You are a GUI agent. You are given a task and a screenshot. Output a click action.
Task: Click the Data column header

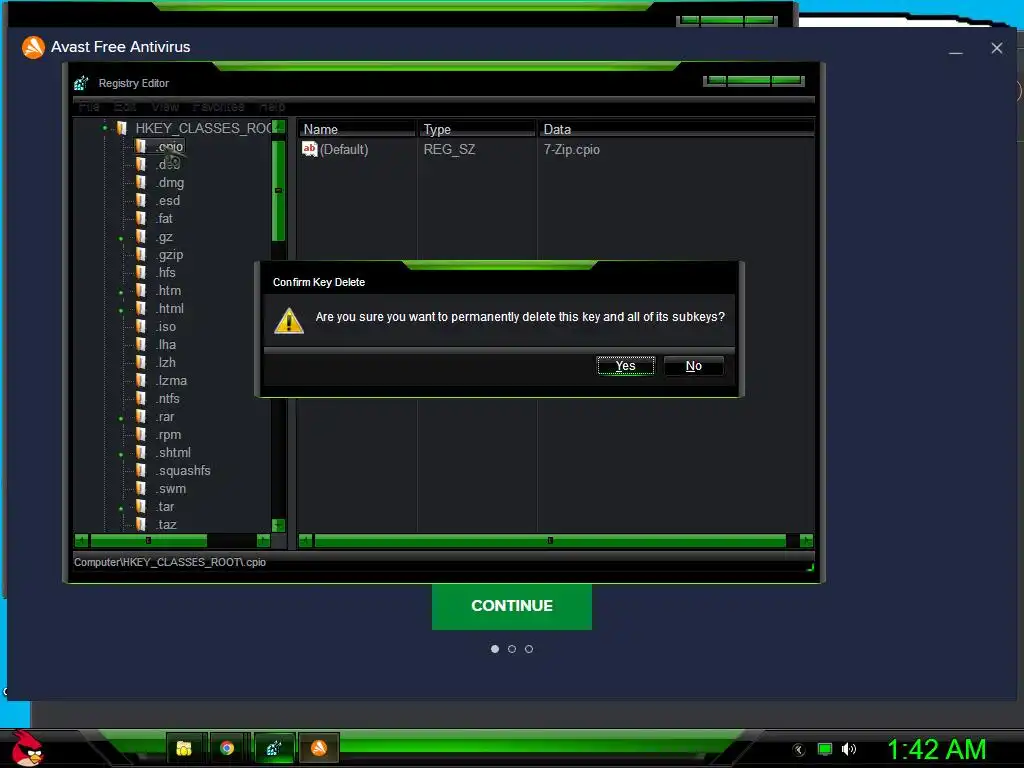click(677, 129)
